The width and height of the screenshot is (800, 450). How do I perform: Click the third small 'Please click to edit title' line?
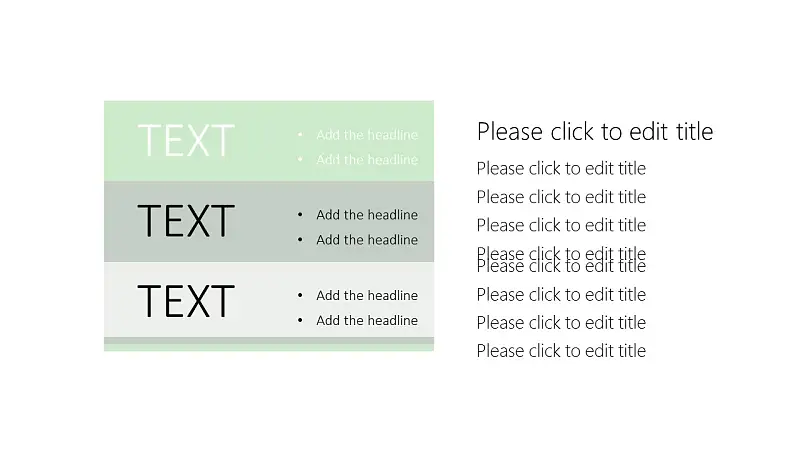point(561,225)
